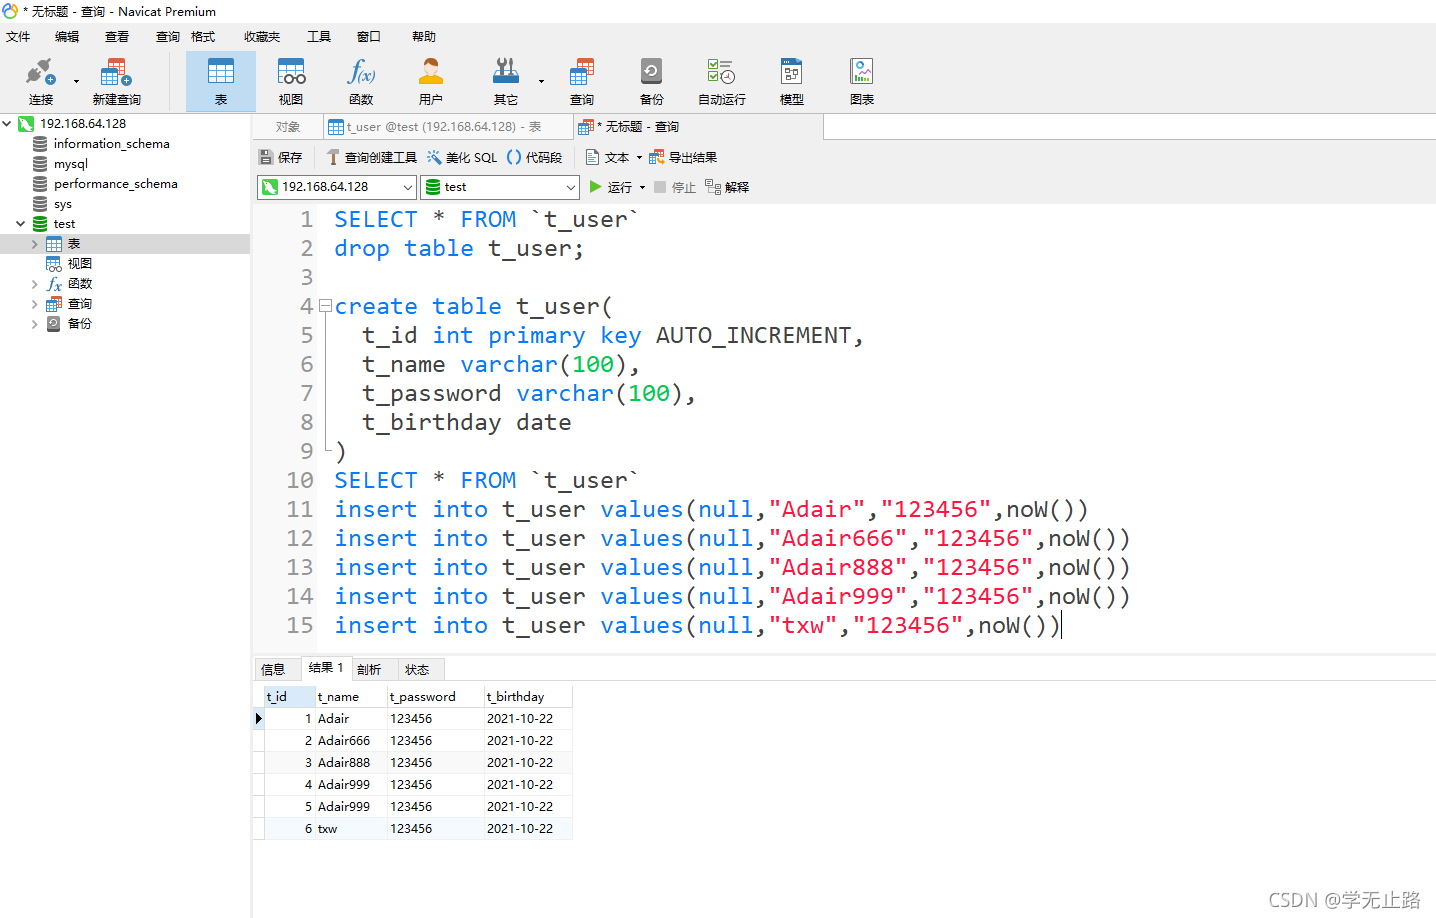Click the 保存 (Save) button
The width and height of the screenshot is (1436, 918).
[x=281, y=157]
